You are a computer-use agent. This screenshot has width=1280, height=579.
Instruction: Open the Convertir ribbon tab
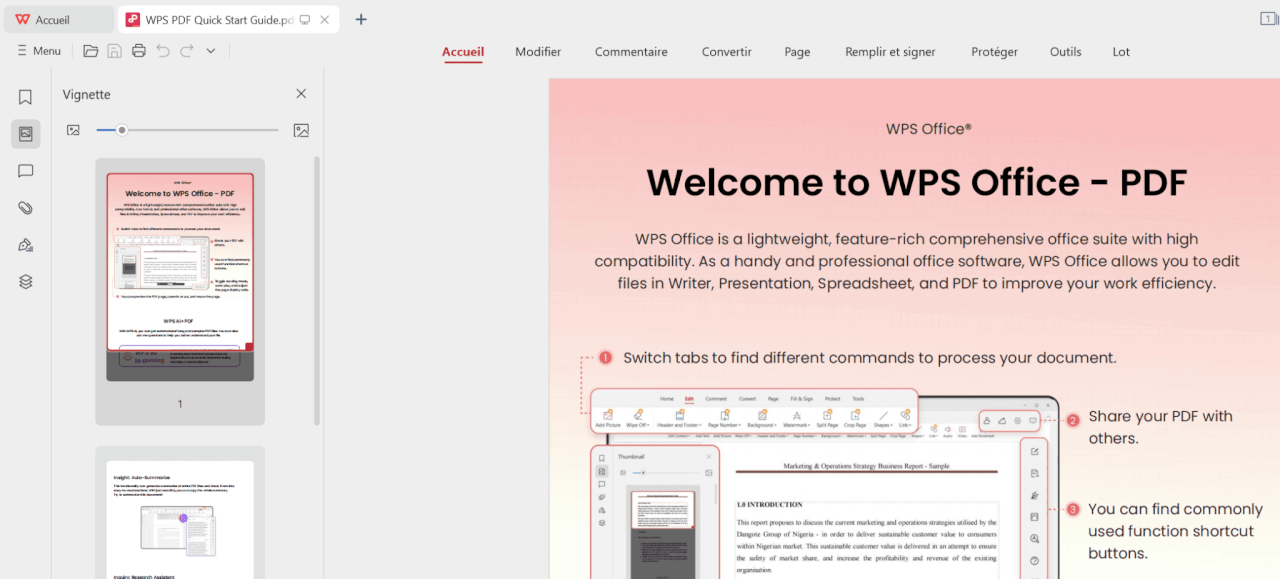727,52
